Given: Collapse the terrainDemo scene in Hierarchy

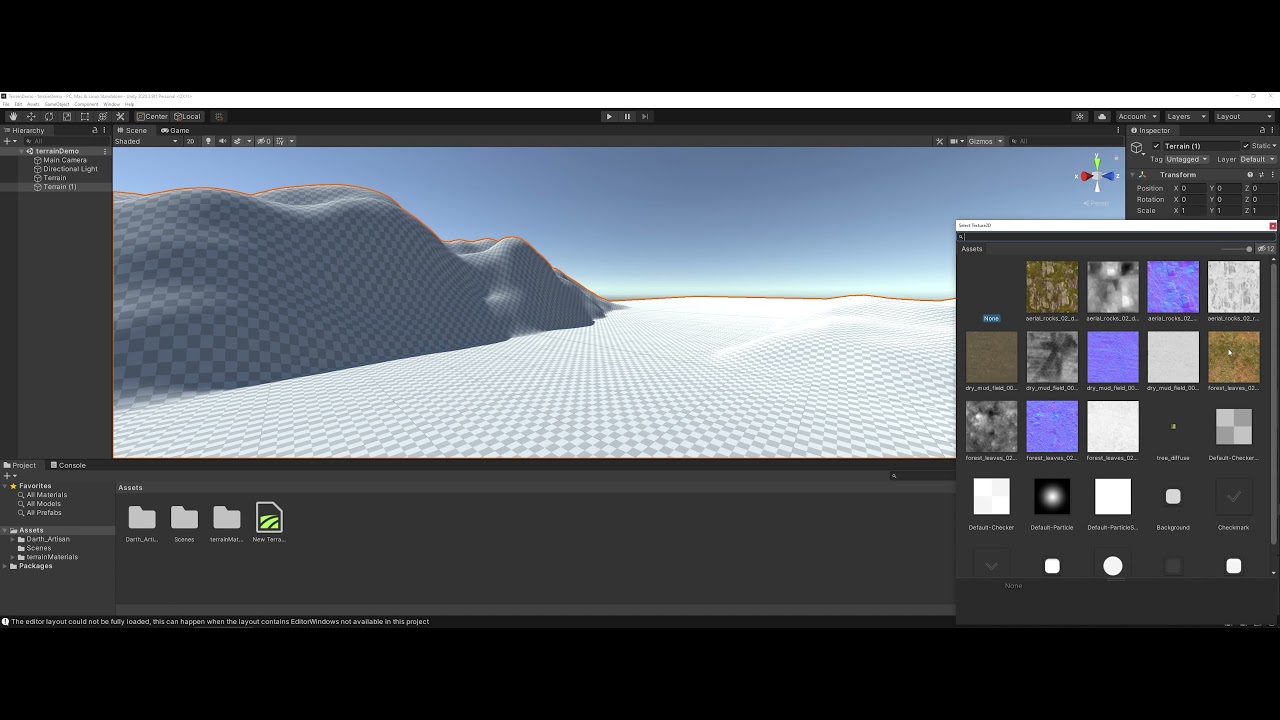Looking at the screenshot, I should (x=23, y=151).
